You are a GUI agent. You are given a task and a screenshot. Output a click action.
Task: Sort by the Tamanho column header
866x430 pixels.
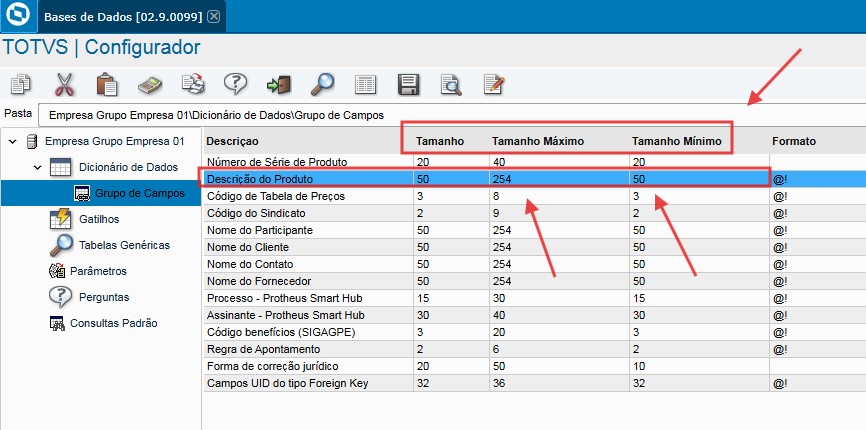[440, 141]
